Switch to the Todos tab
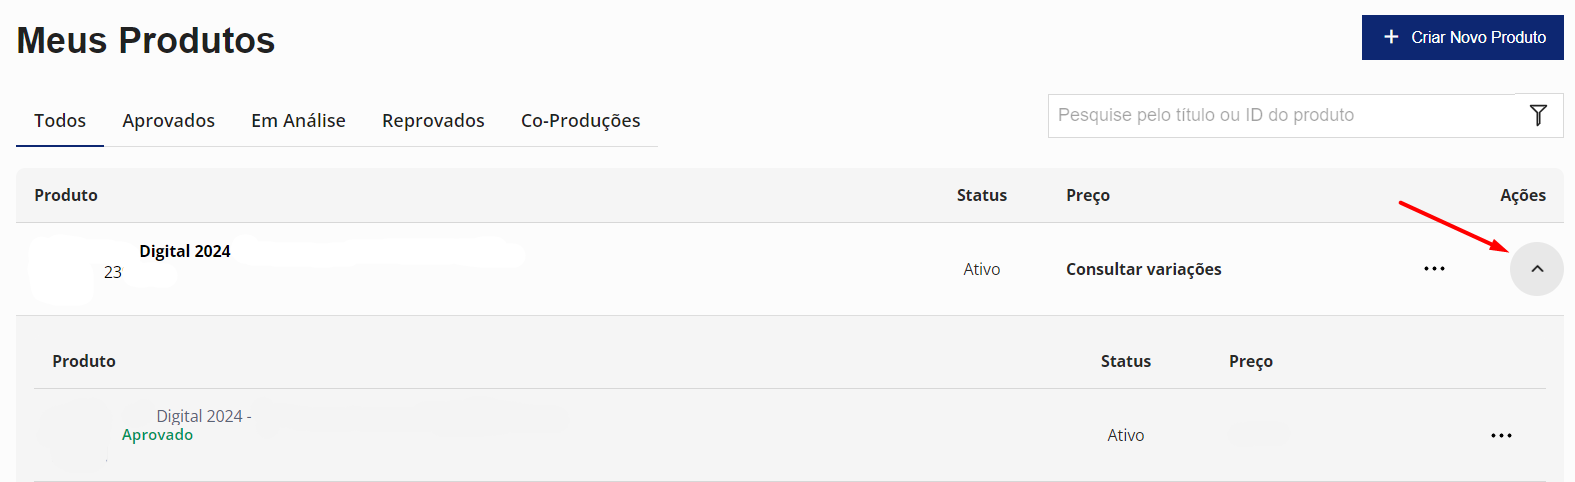This screenshot has width=1575, height=482. (60, 121)
